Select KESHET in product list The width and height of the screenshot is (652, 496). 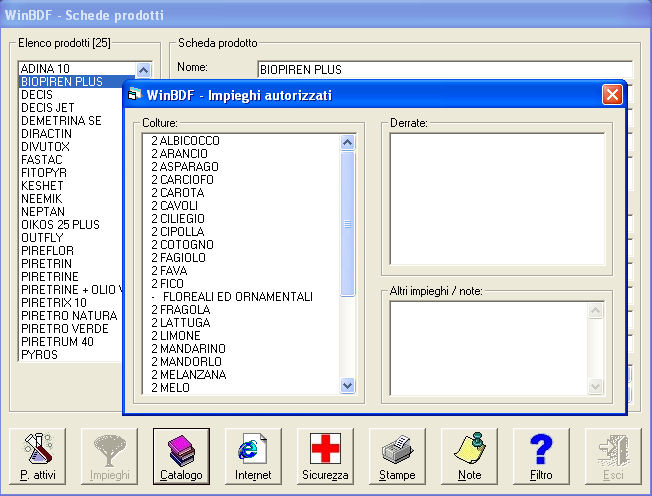[71, 185]
